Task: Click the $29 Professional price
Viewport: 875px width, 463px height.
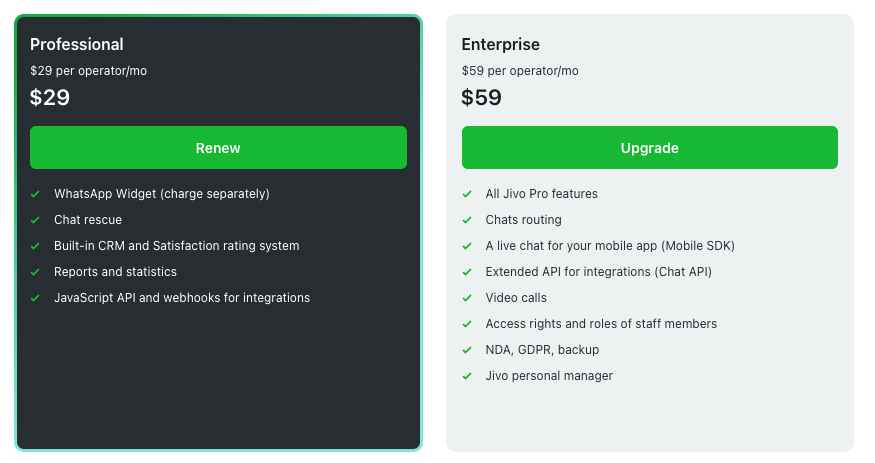Action: tap(50, 98)
